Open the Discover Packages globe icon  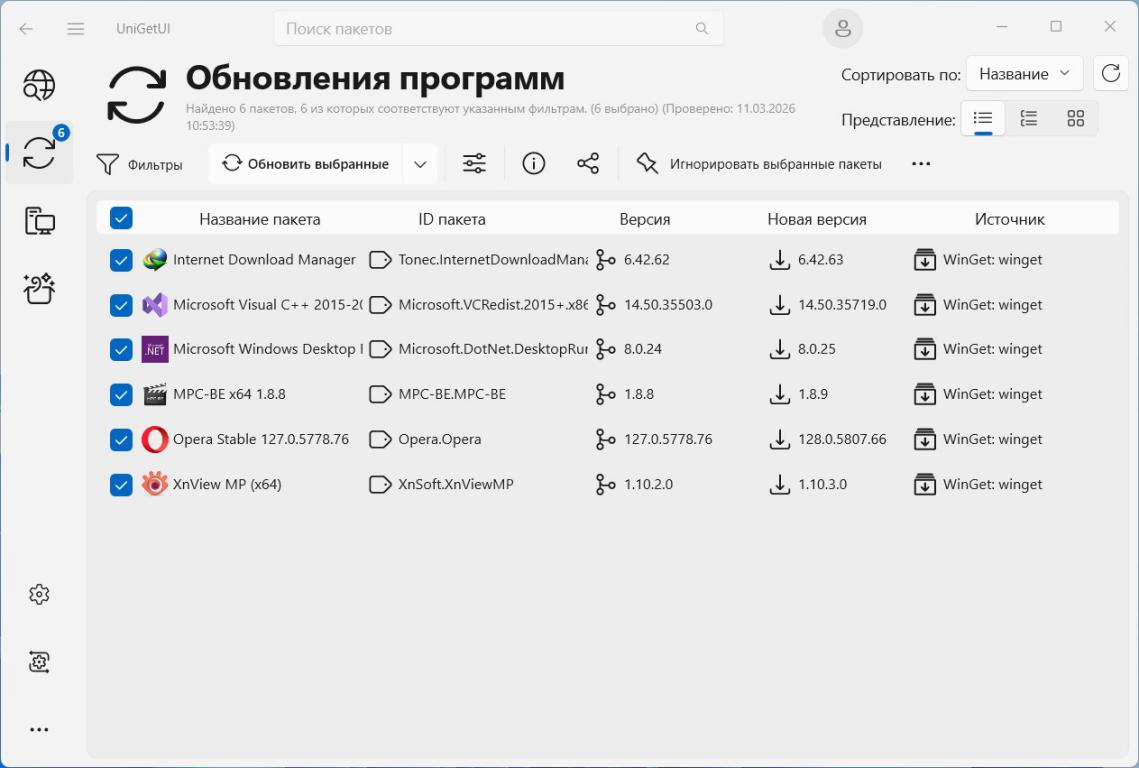(x=39, y=86)
